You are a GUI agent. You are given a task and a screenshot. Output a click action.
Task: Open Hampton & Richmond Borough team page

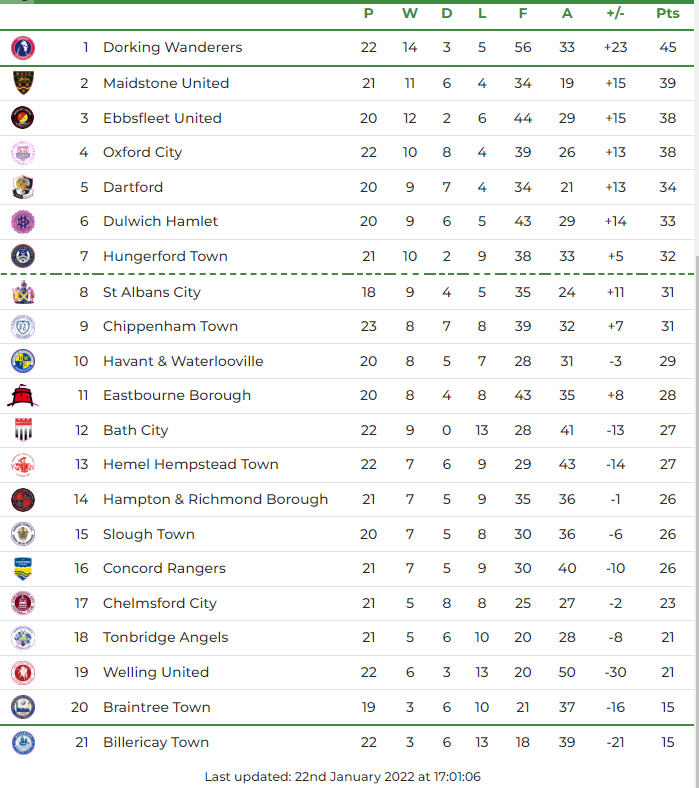215,499
